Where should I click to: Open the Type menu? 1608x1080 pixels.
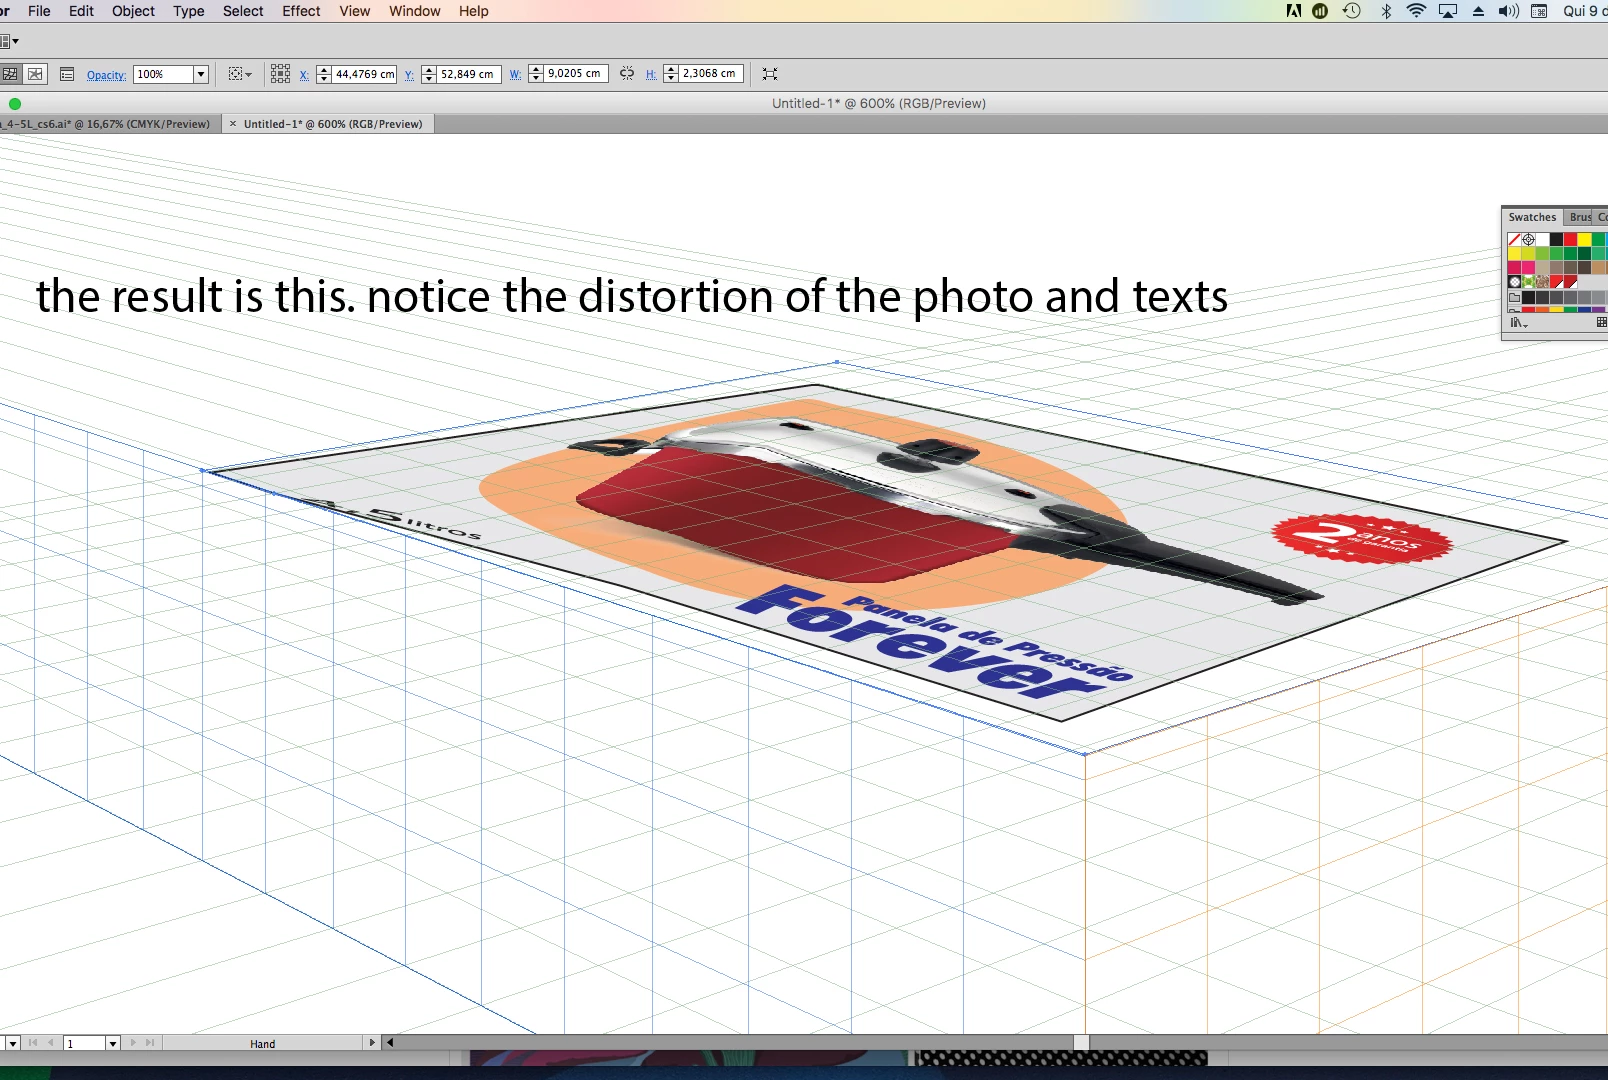pos(188,11)
